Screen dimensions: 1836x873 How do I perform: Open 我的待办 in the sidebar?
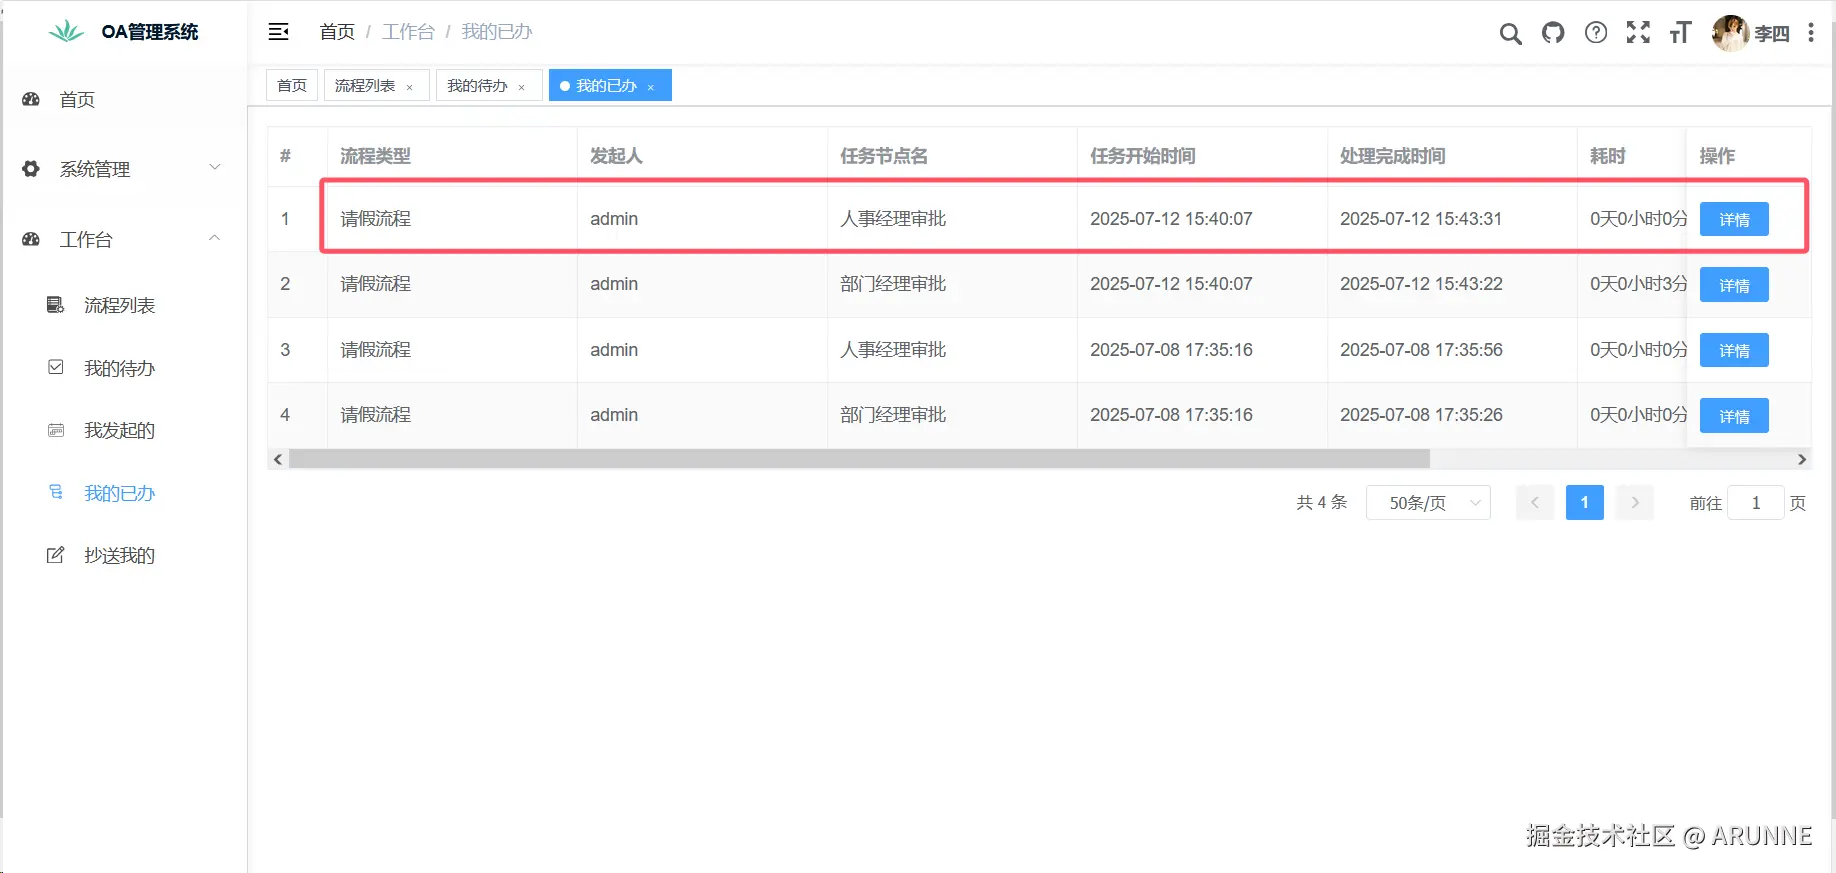point(124,368)
